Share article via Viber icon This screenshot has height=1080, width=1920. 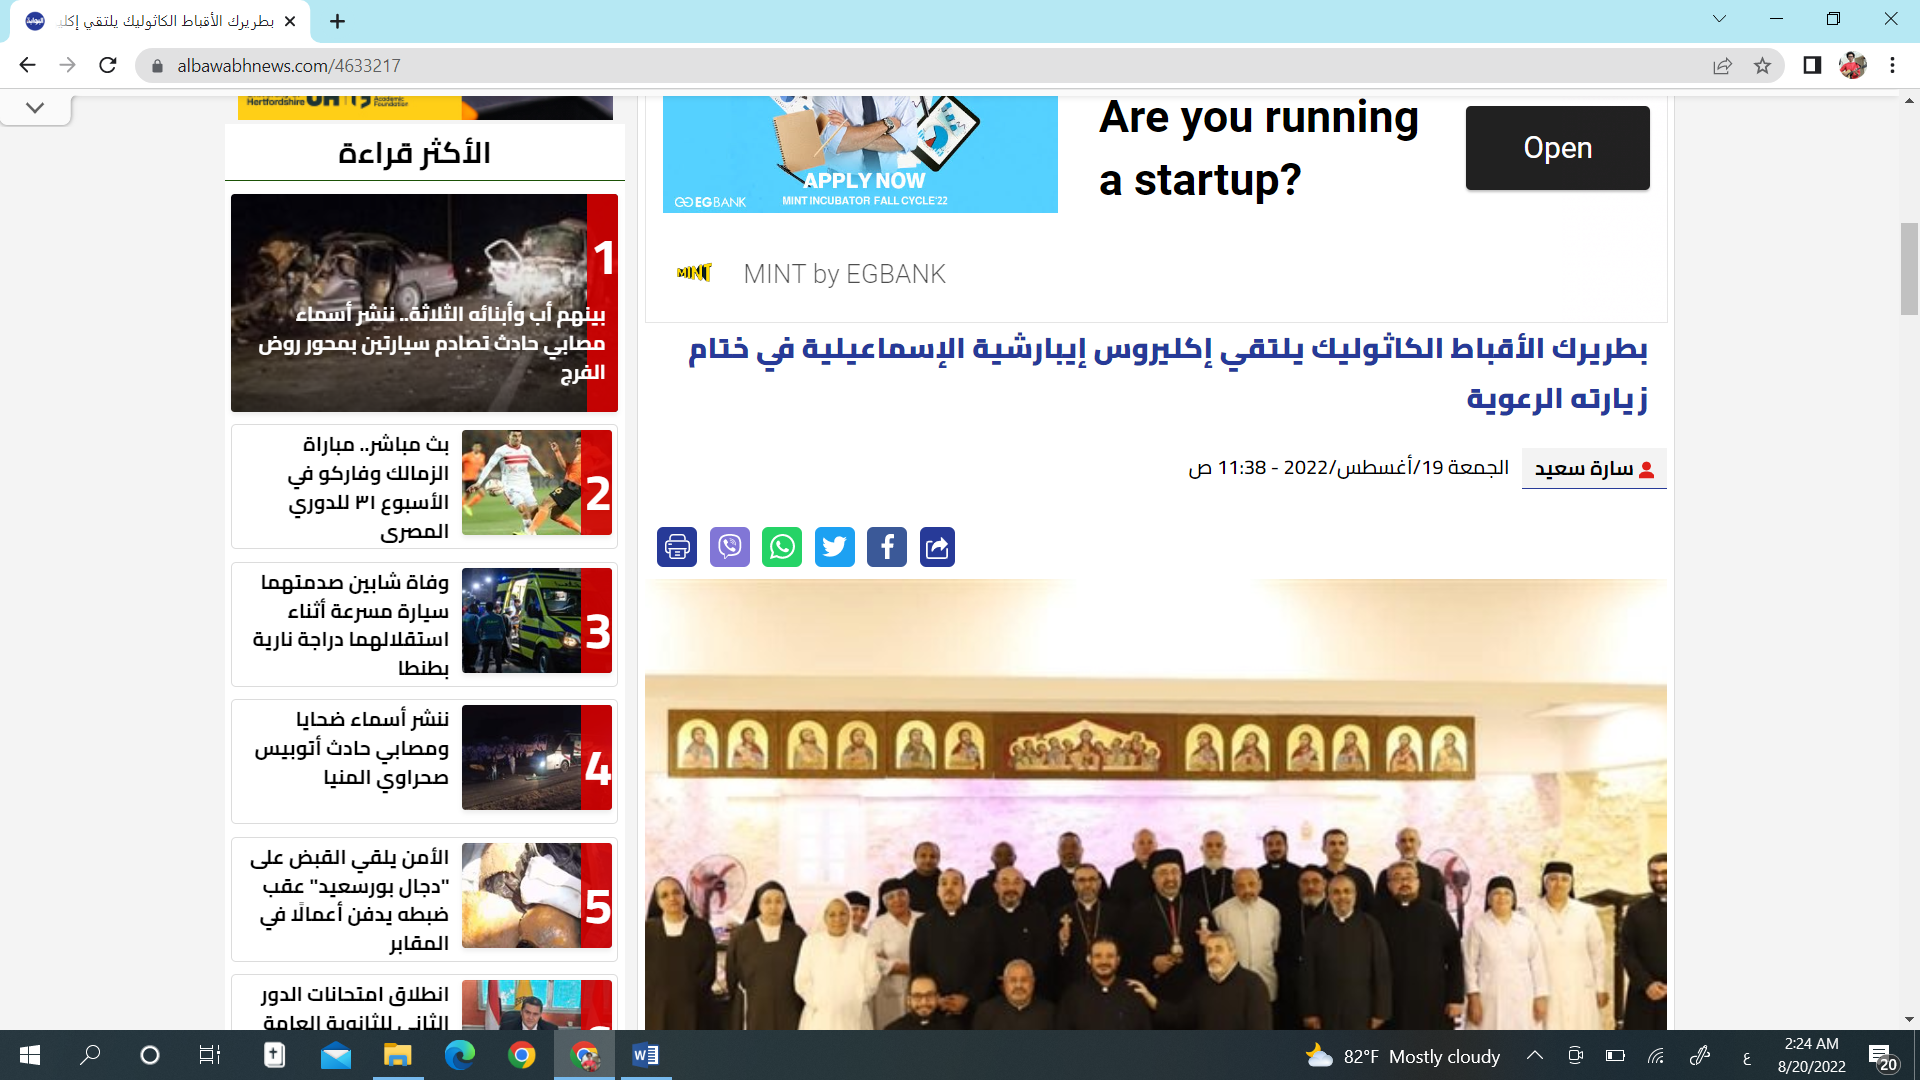click(730, 547)
